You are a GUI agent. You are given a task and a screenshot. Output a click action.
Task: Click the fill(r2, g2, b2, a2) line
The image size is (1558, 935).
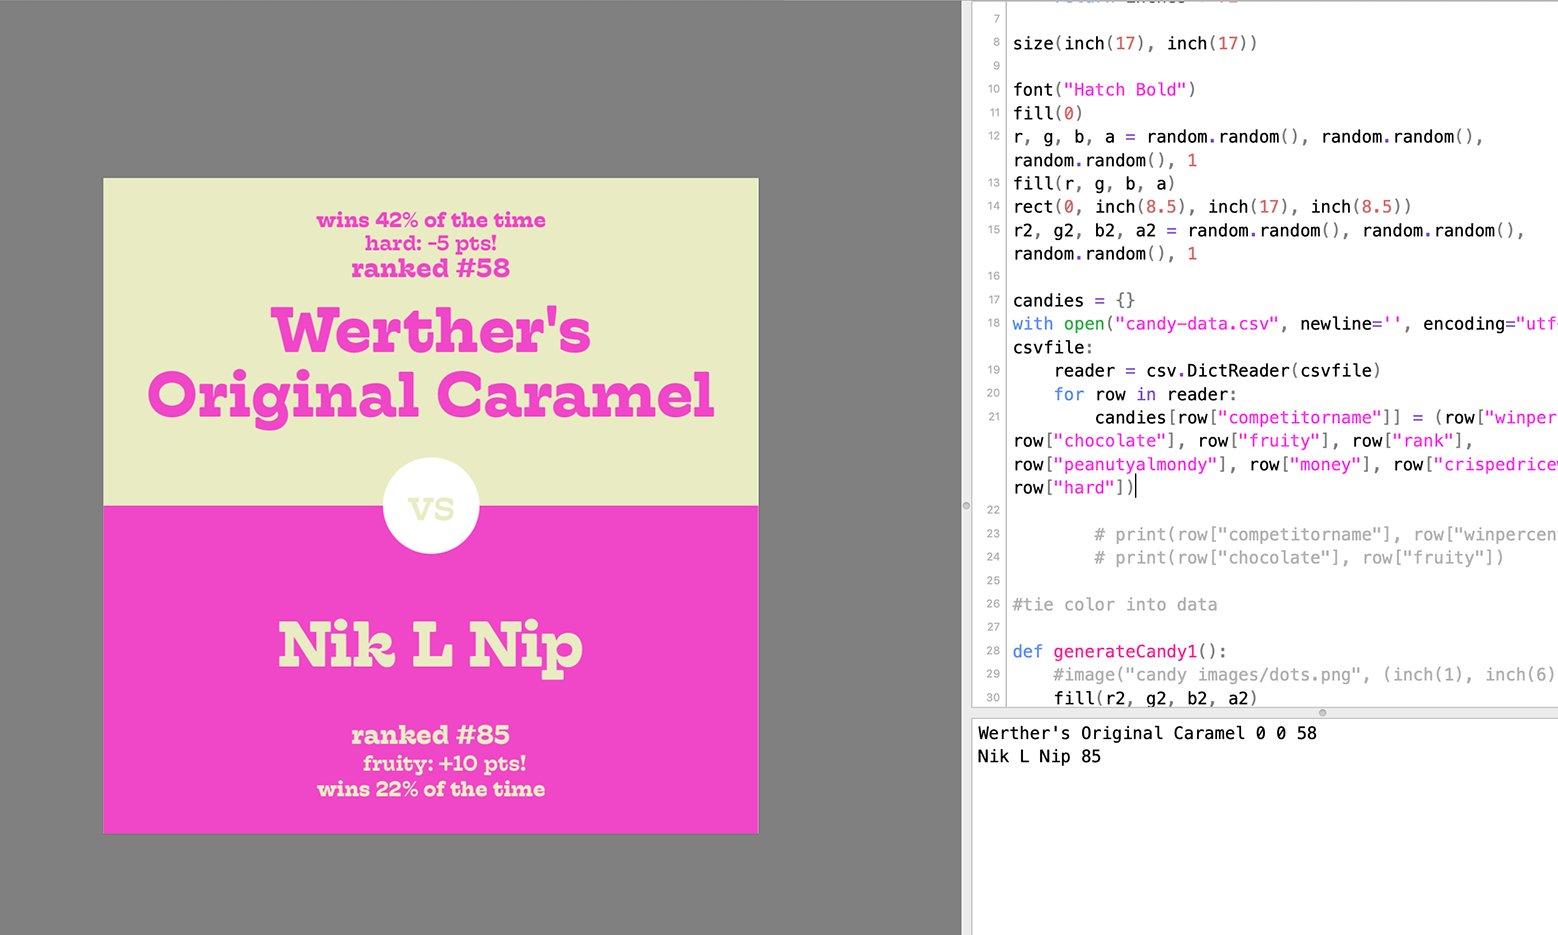point(1155,698)
